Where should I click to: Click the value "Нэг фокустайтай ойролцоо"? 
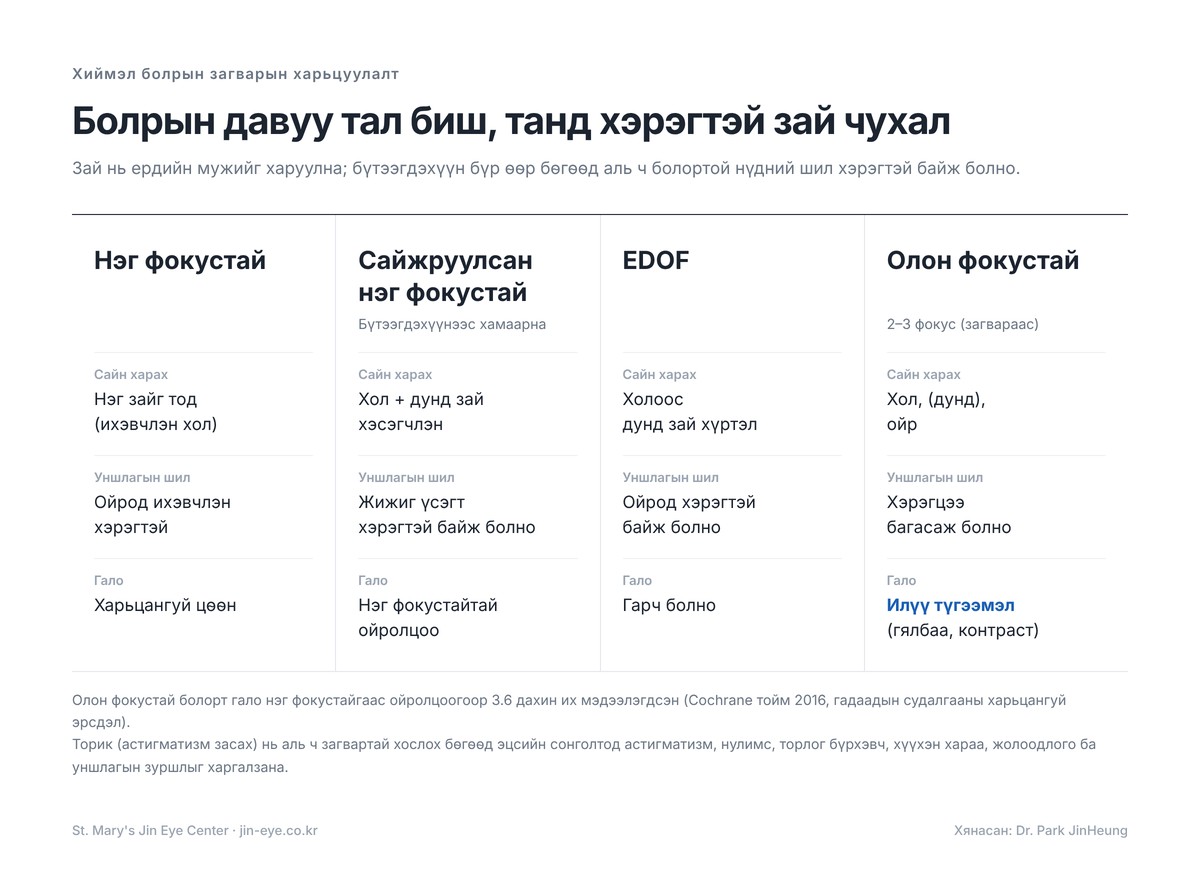(x=428, y=618)
